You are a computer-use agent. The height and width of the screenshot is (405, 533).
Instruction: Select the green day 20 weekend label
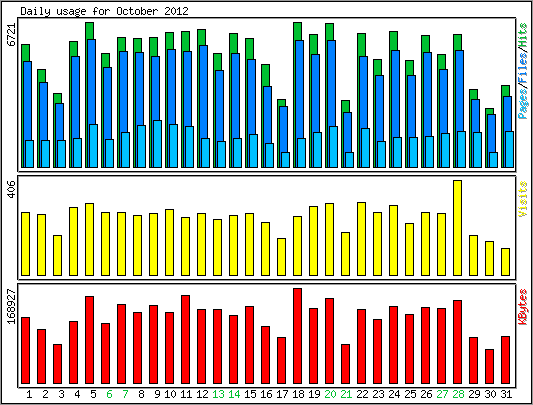[x=330, y=394]
